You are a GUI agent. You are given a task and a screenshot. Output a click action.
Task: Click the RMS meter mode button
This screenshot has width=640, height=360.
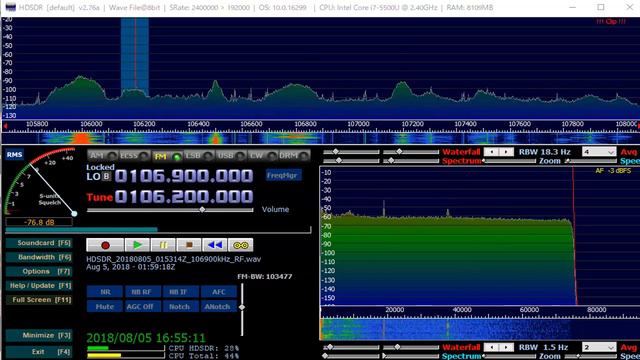[14, 155]
